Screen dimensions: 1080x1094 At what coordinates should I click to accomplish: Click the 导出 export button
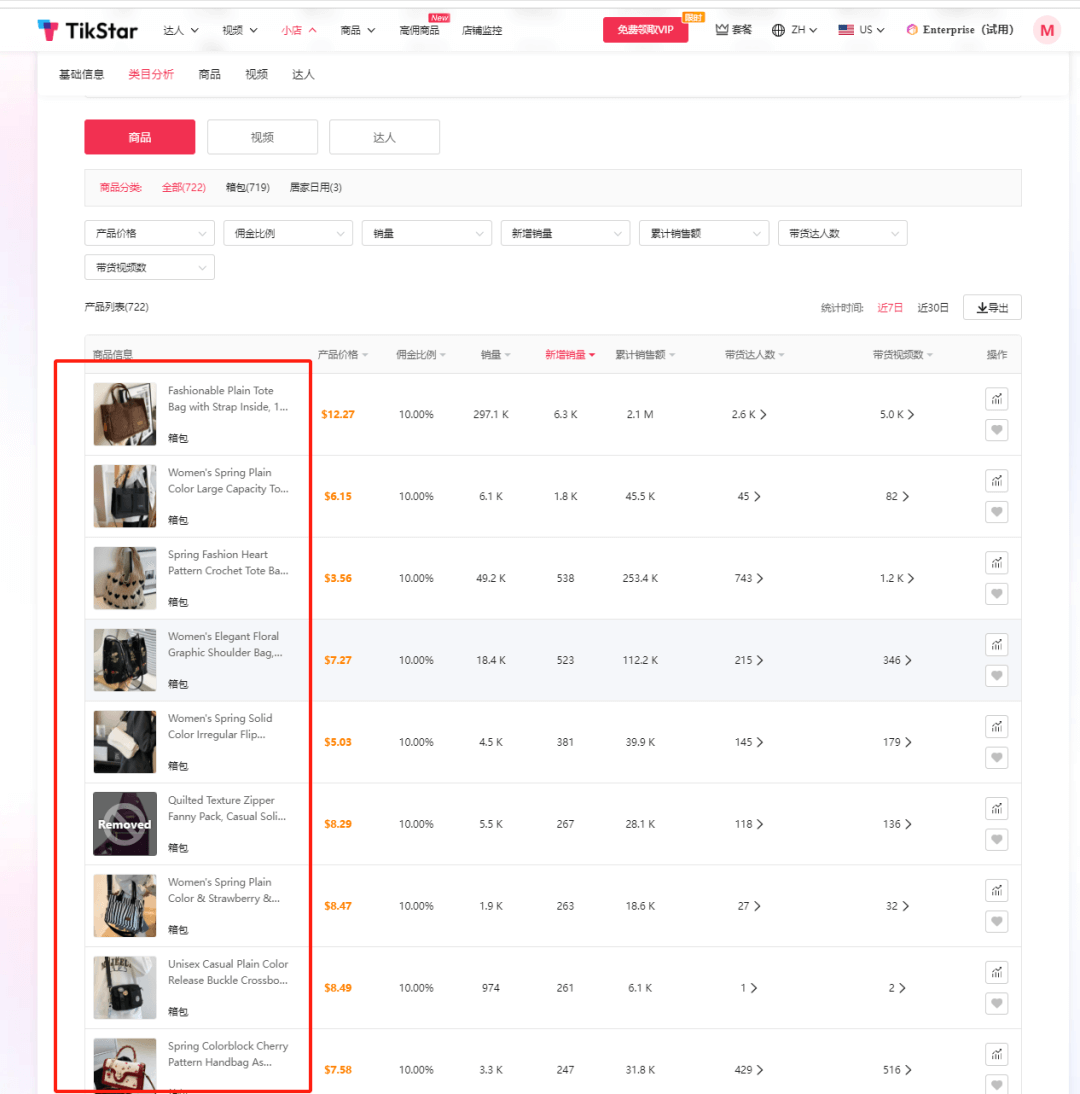[991, 307]
